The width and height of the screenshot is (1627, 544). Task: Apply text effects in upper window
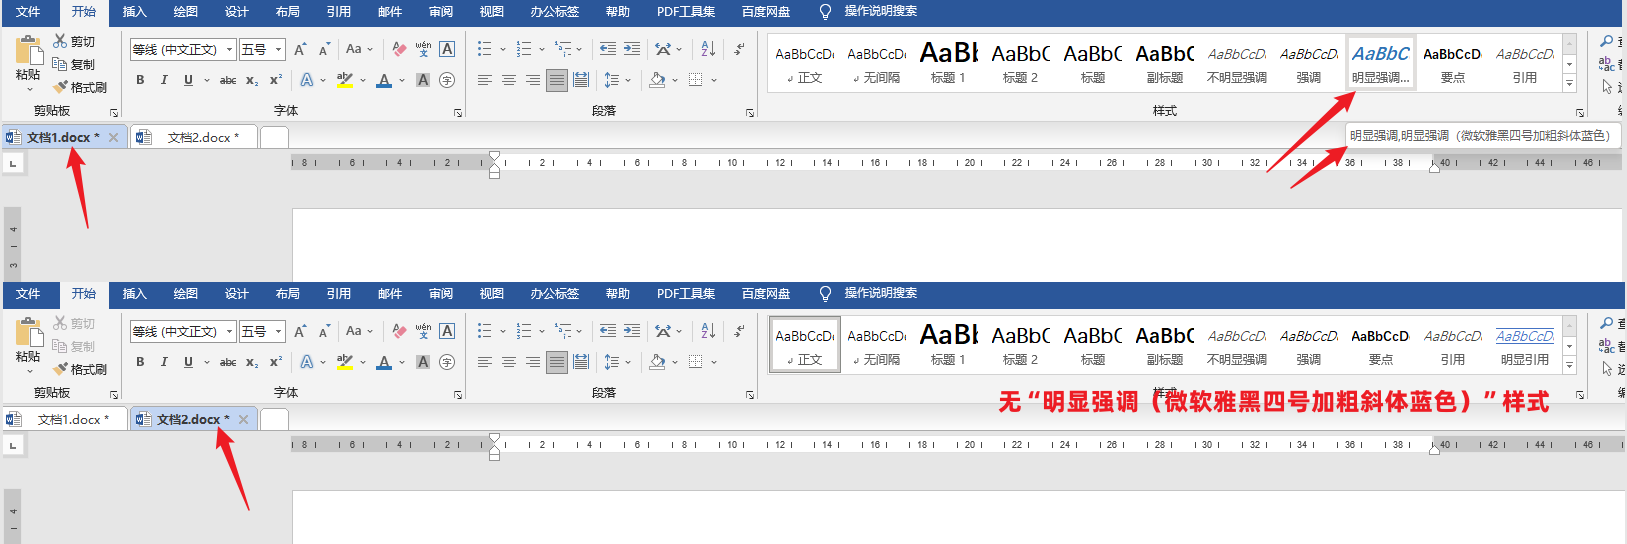tap(307, 80)
